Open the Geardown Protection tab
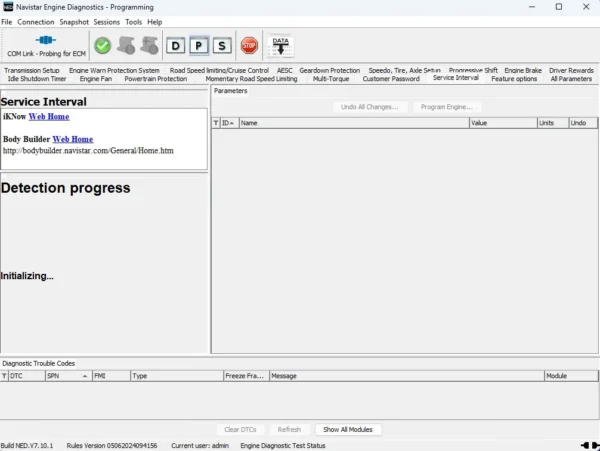Viewport: 600px width, 451px height. click(x=329, y=70)
